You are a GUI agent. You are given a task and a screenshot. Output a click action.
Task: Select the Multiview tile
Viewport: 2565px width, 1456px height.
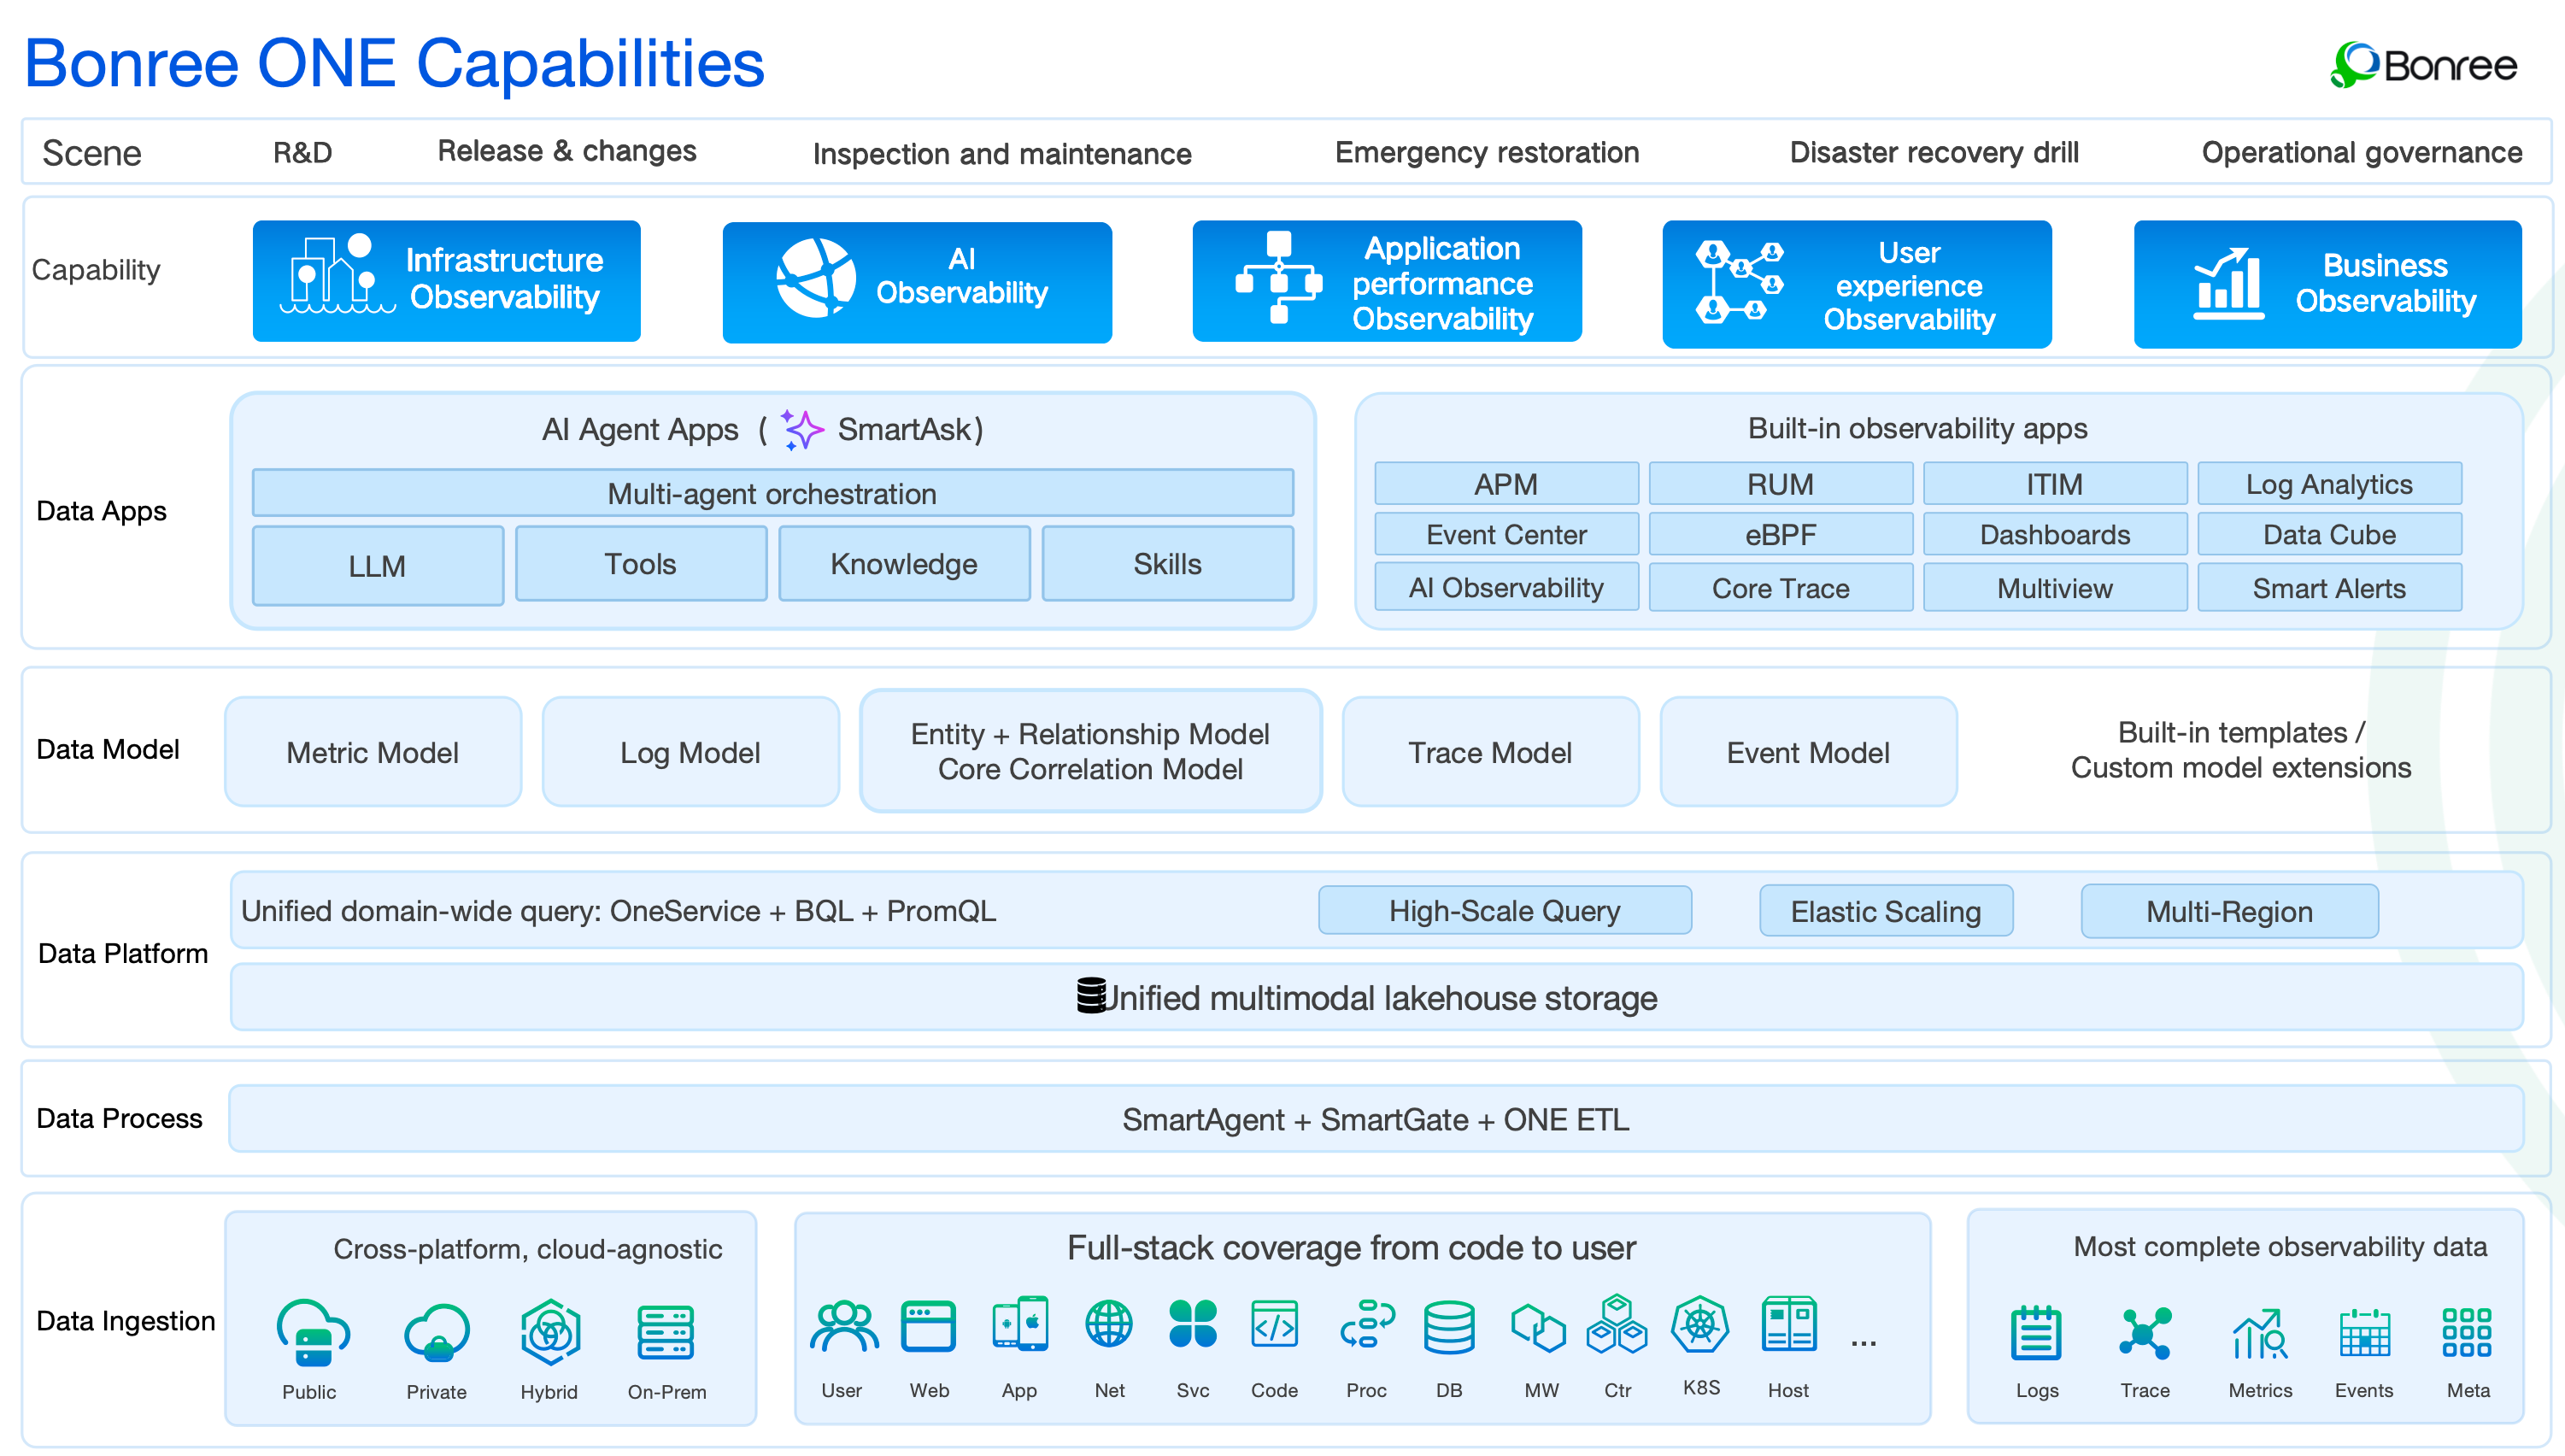[2055, 587]
